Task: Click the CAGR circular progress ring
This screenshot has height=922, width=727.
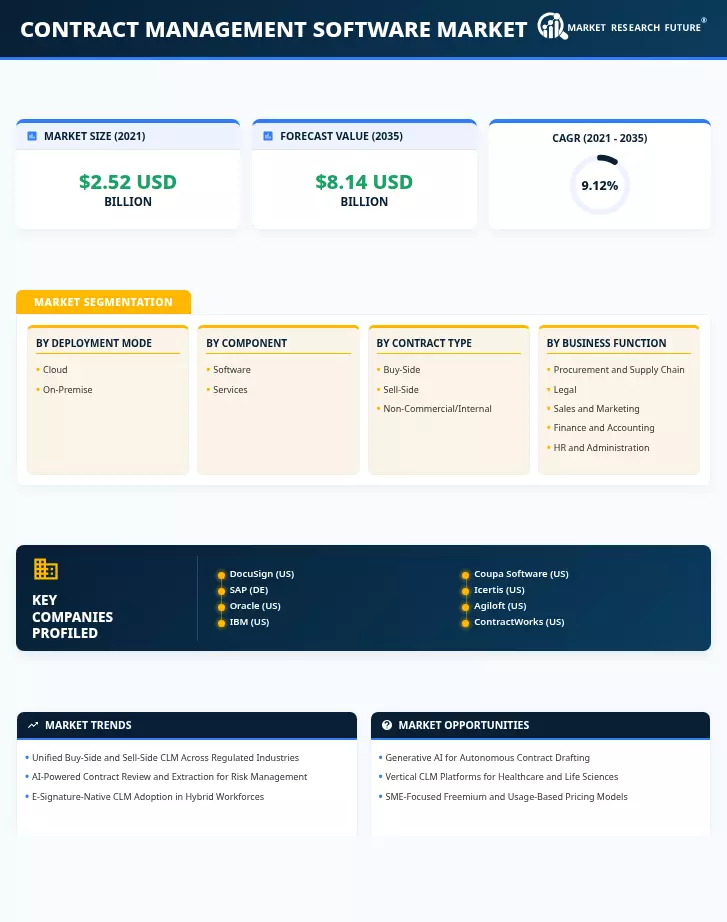Action: [x=599, y=185]
